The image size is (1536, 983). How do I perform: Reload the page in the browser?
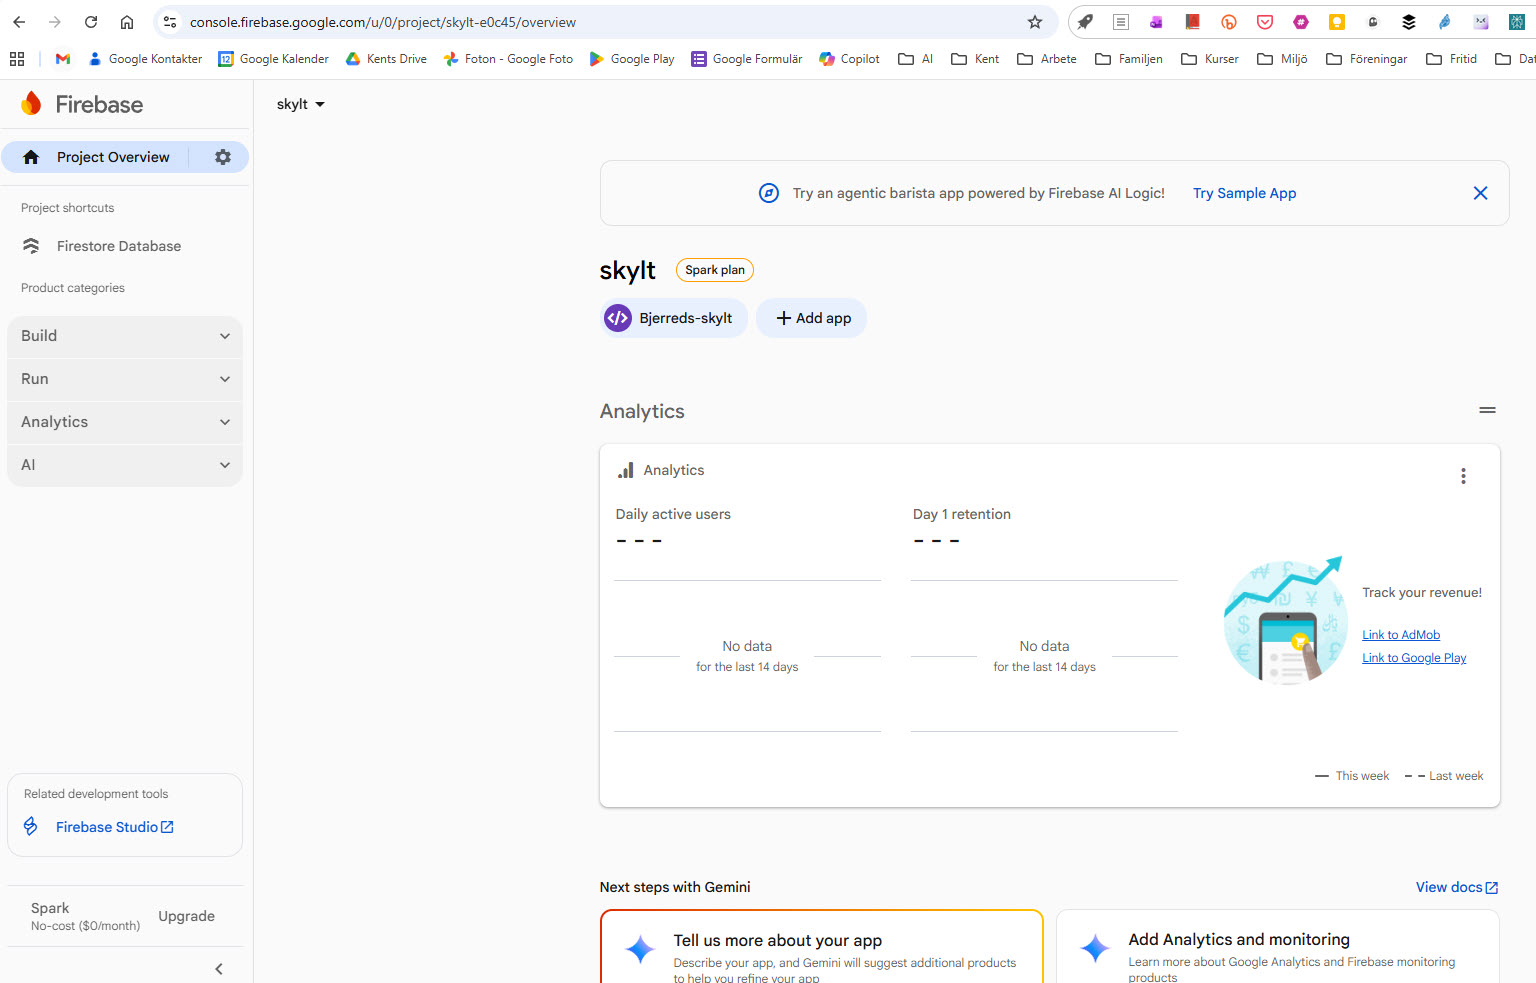91,22
